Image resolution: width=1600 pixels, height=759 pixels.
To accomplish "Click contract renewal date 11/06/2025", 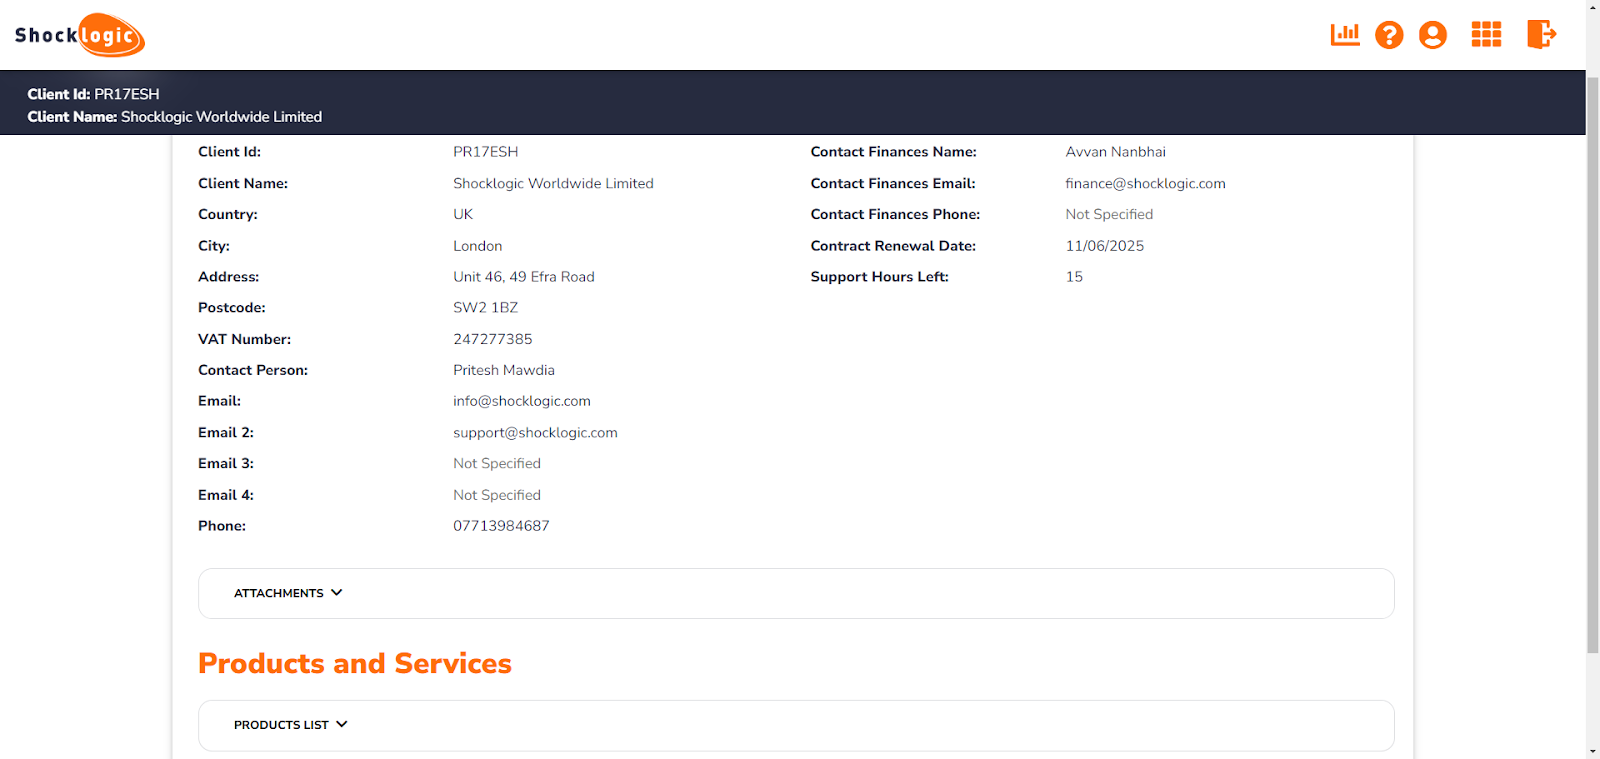I will click(x=1104, y=246).
